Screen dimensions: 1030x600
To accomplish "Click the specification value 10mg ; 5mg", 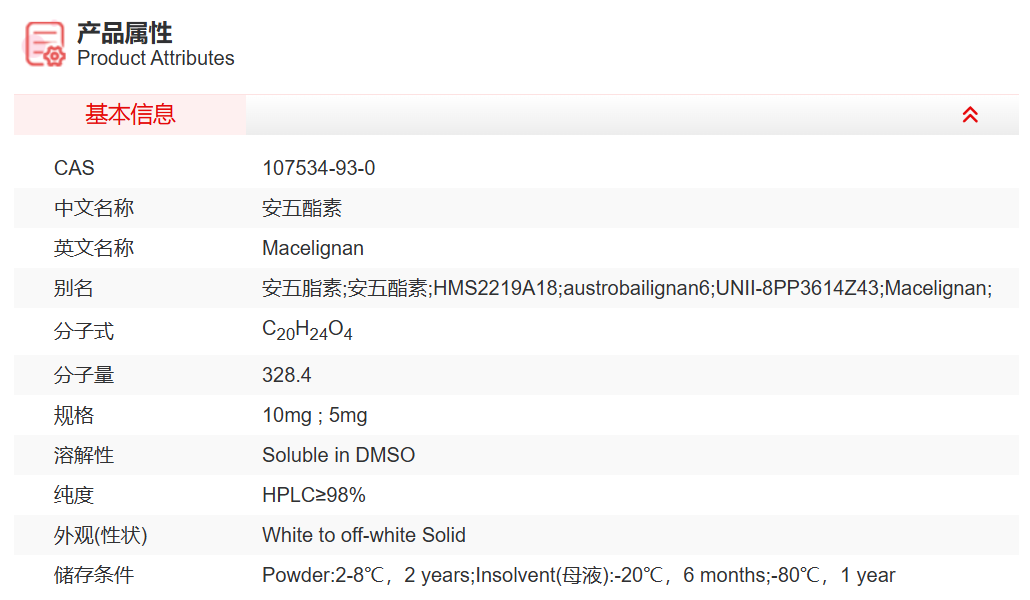I will click(x=314, y=415).
